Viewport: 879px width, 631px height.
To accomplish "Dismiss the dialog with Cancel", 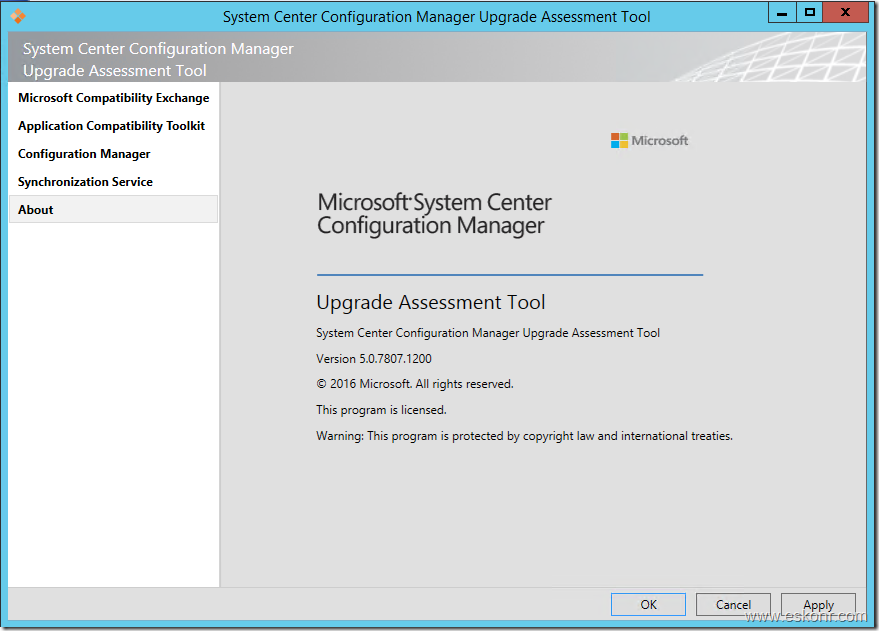I will pos(733,604).
